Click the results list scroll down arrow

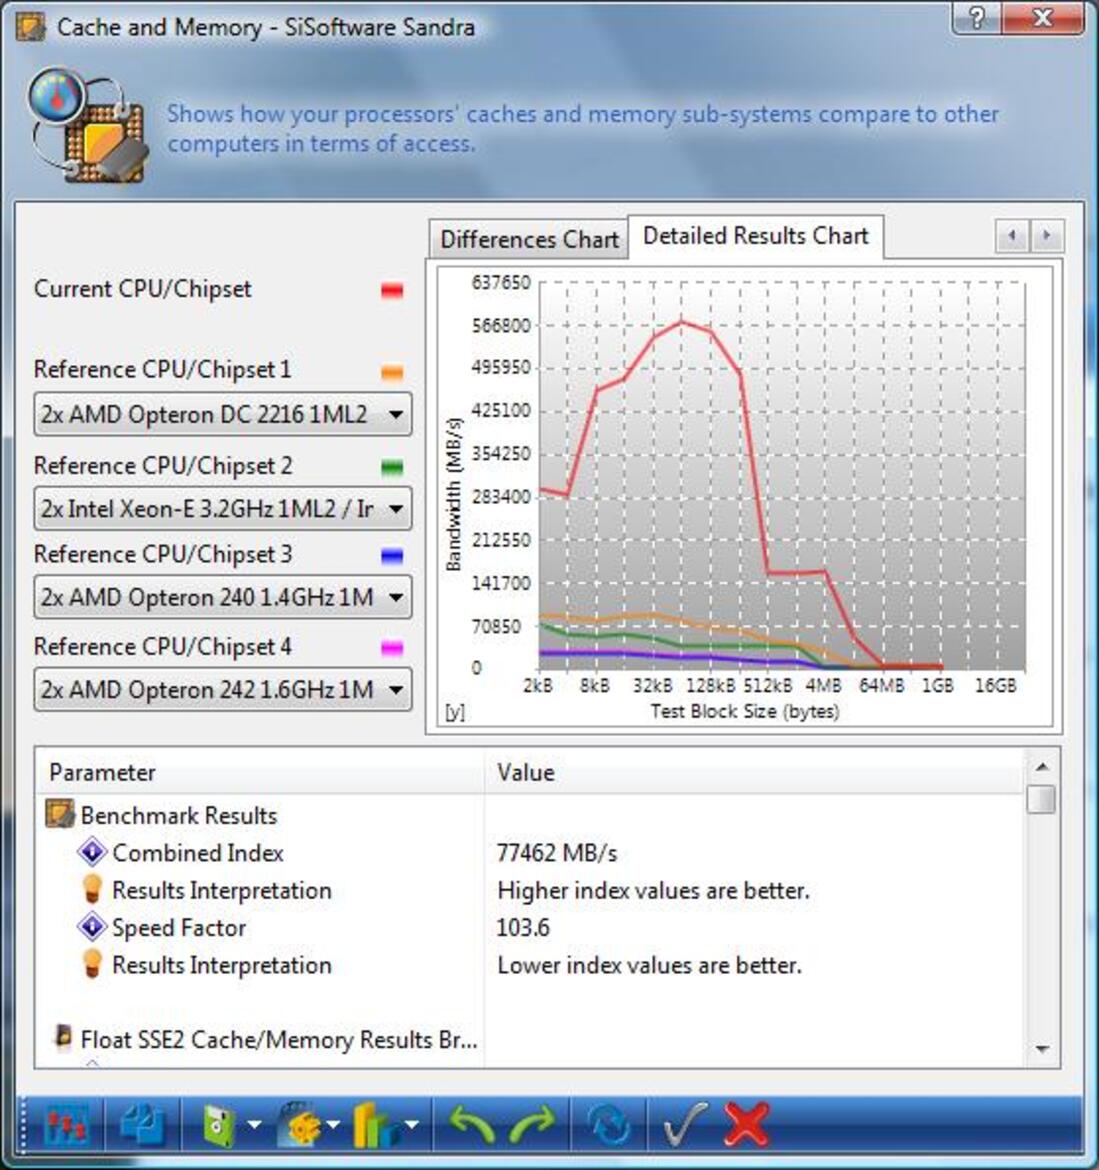(1042, 1049)
